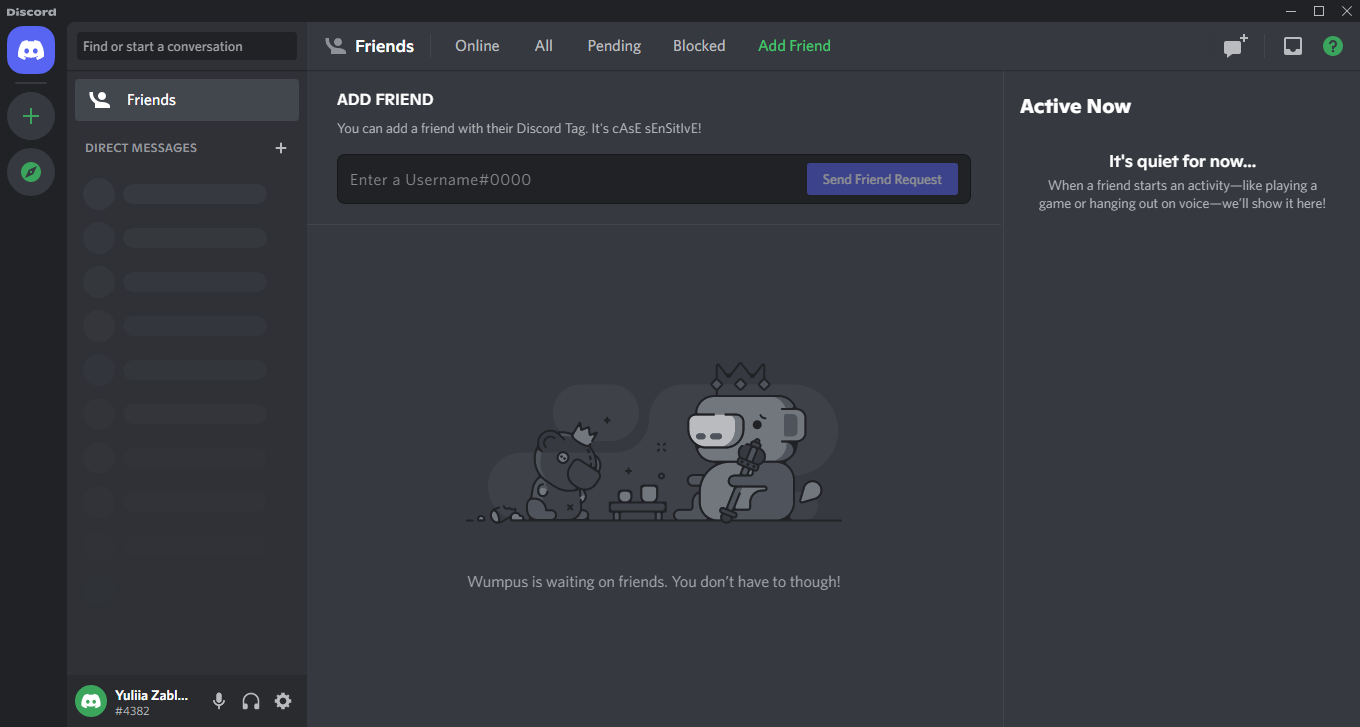The height and width of the screenshot is (727, 1360).
Task: Create a new DM with plus icon
Action: (x=281, y=148)
